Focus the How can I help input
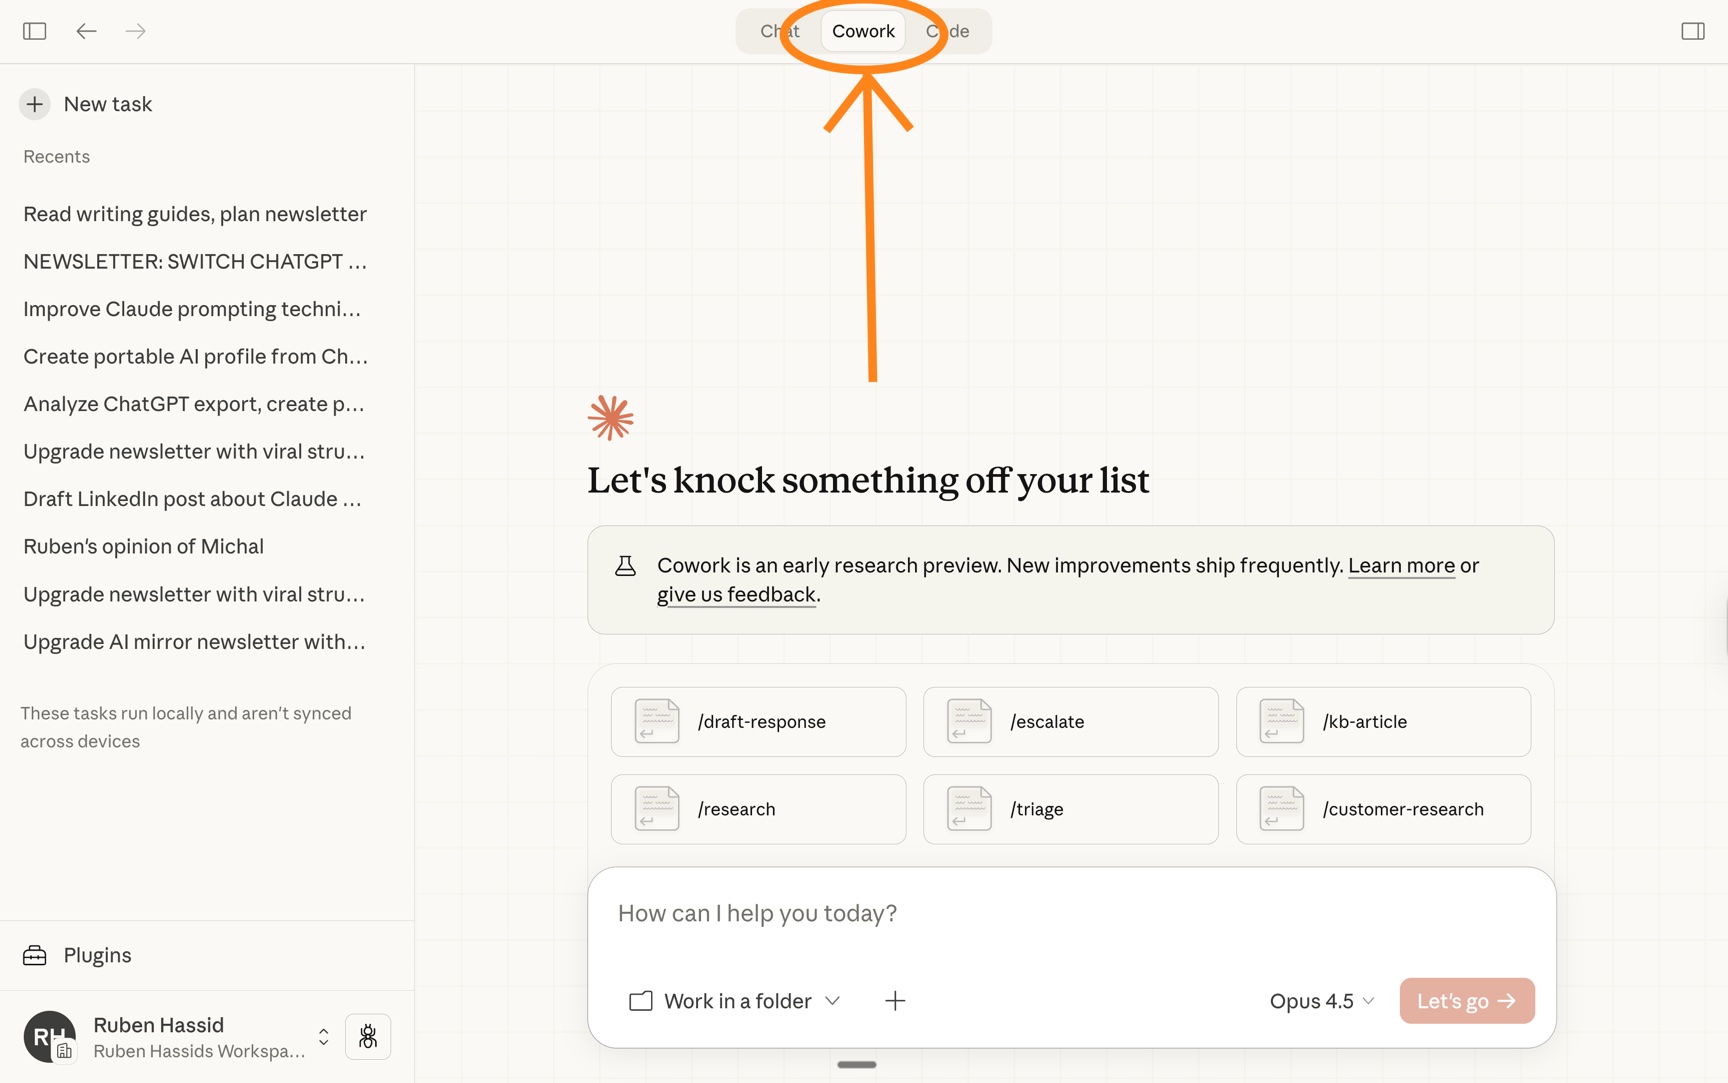Viewport: 1728px width, 1083px height. point(1070,913)
